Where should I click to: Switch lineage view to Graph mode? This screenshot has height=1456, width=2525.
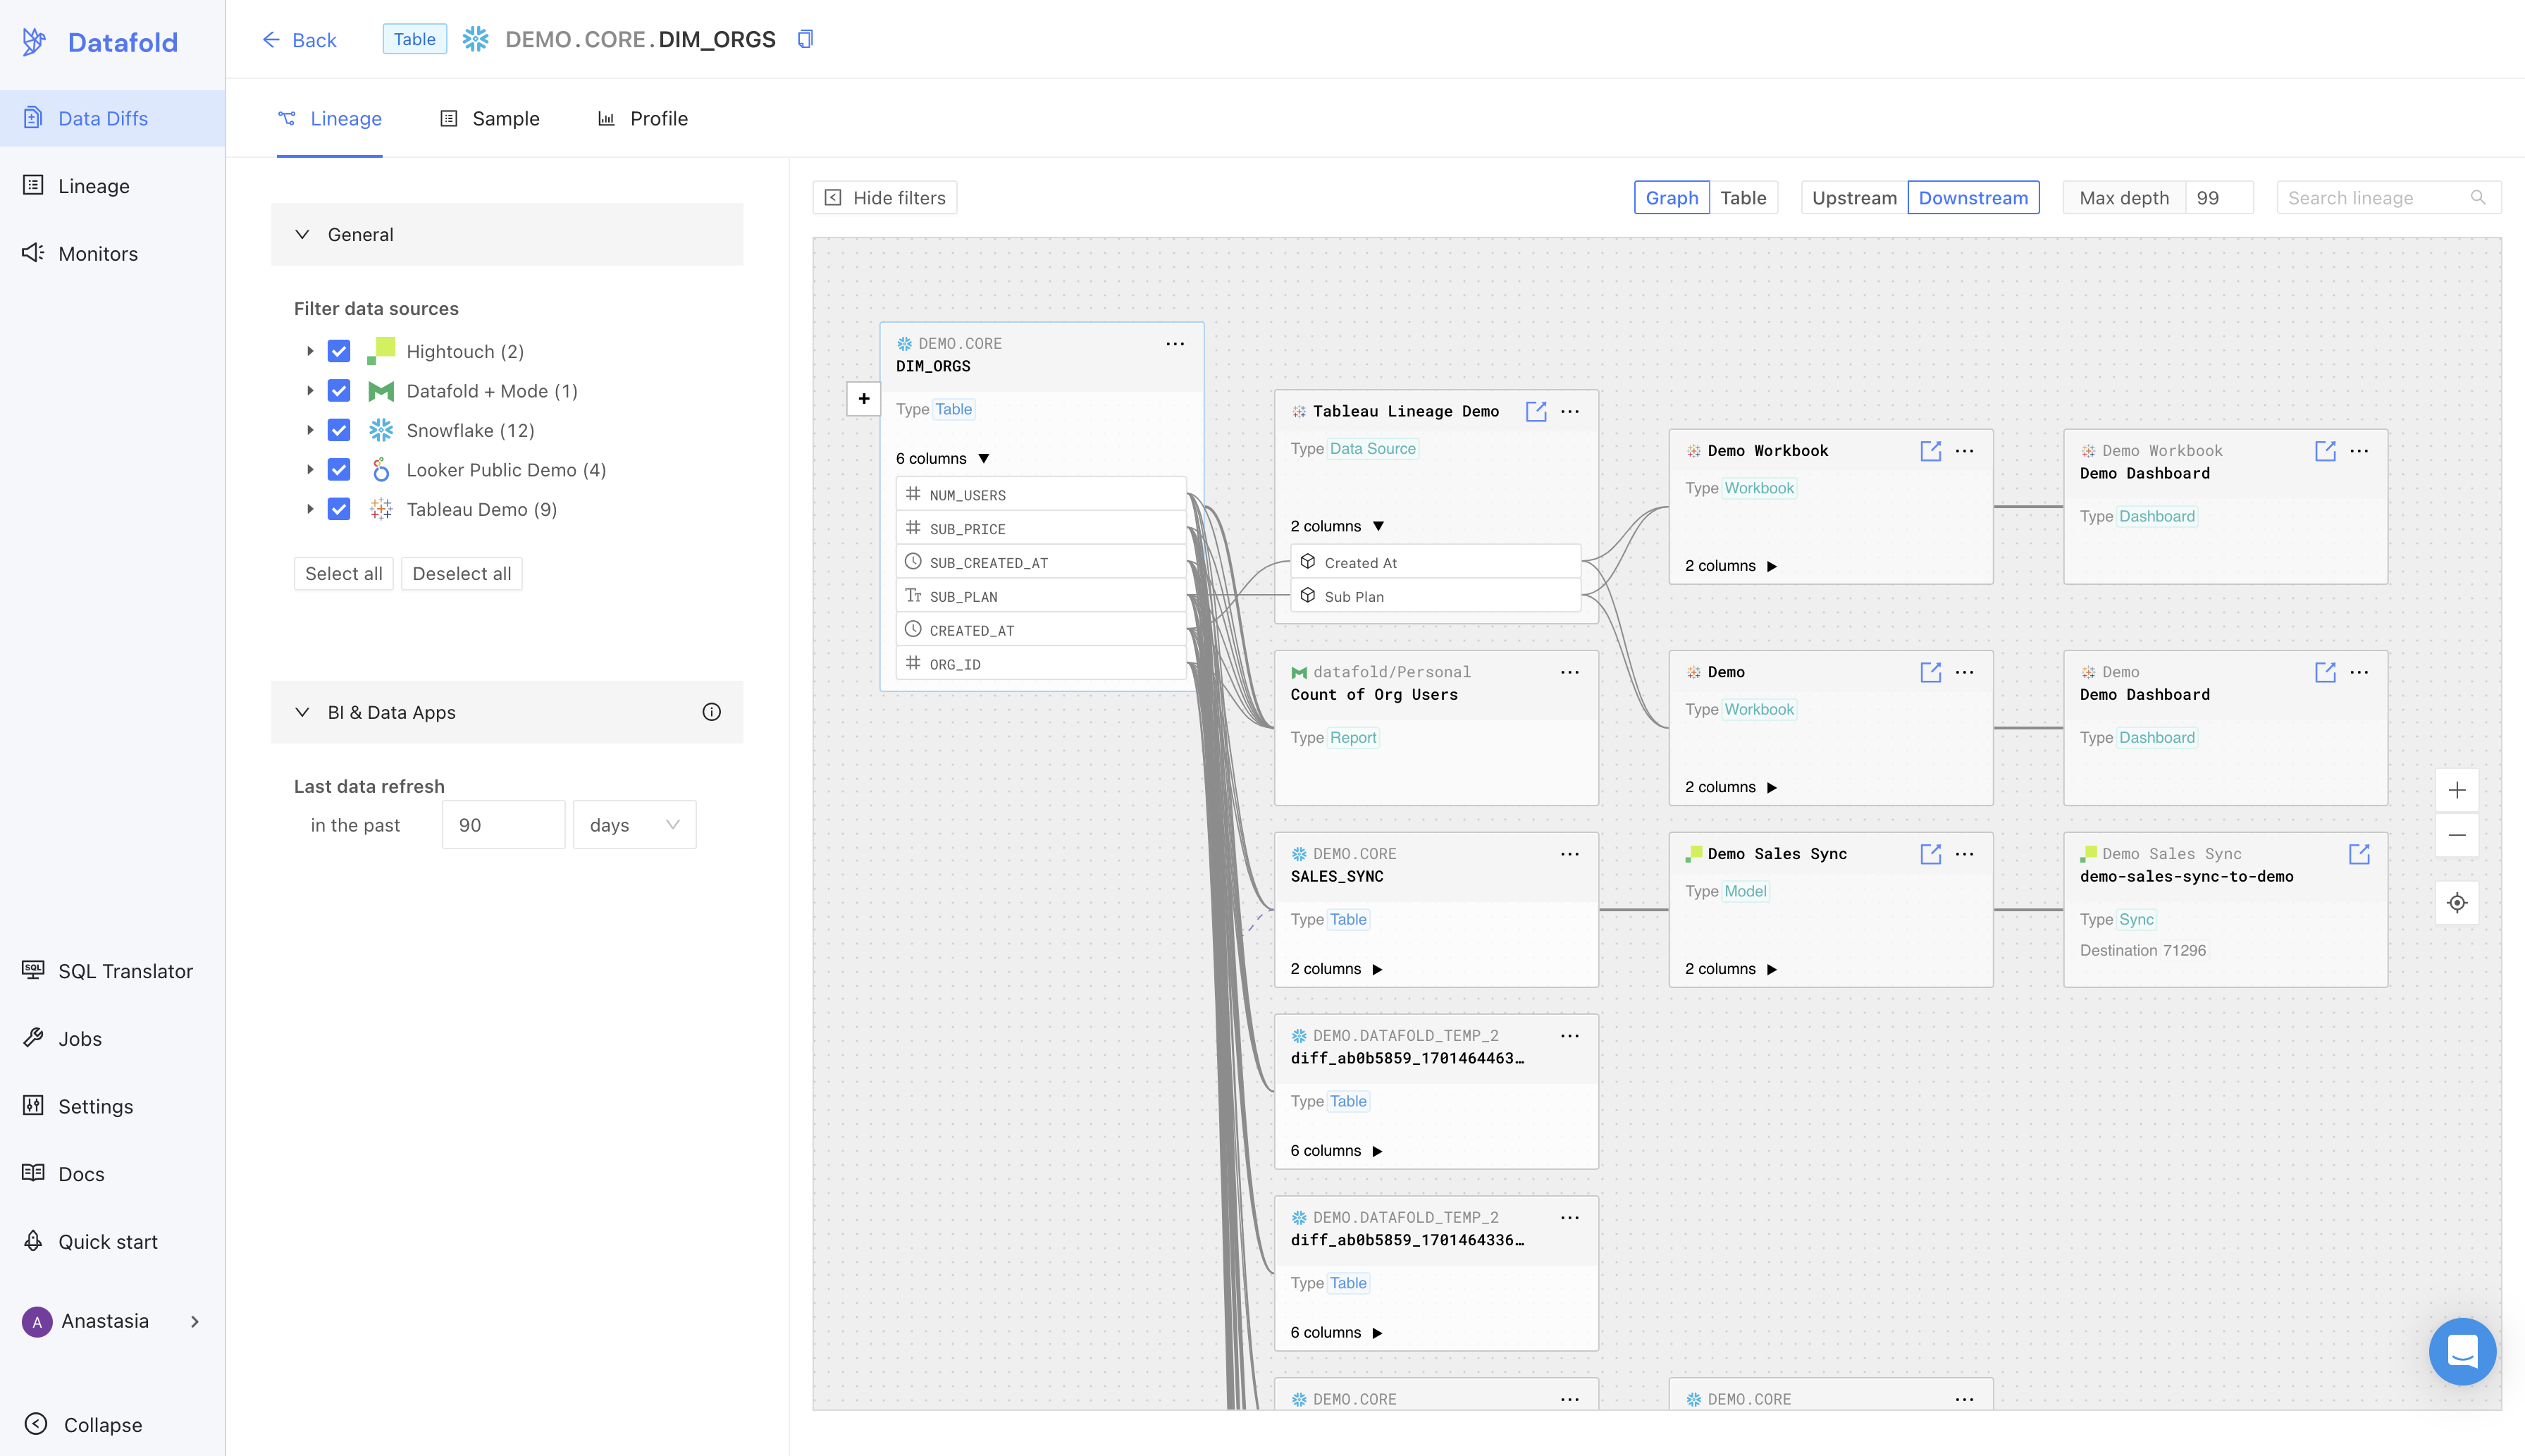[x=1671, y=198]
